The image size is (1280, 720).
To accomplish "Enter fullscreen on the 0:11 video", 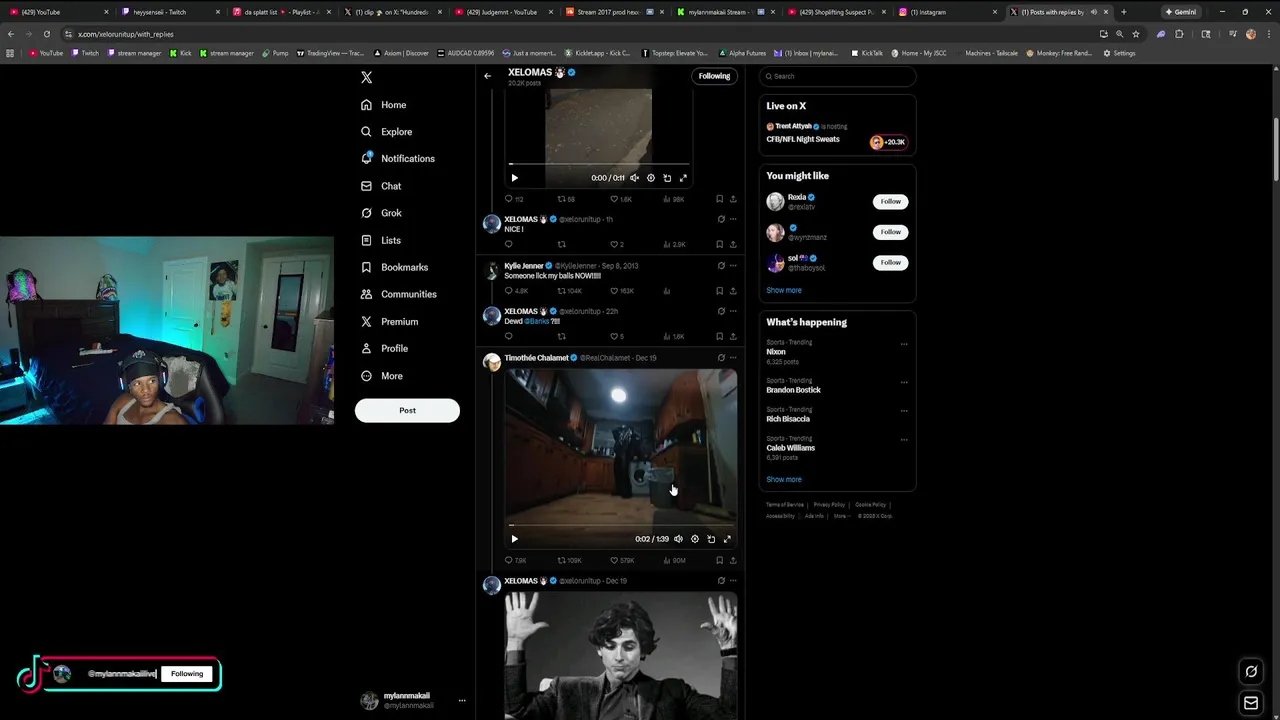I will 683,178.
